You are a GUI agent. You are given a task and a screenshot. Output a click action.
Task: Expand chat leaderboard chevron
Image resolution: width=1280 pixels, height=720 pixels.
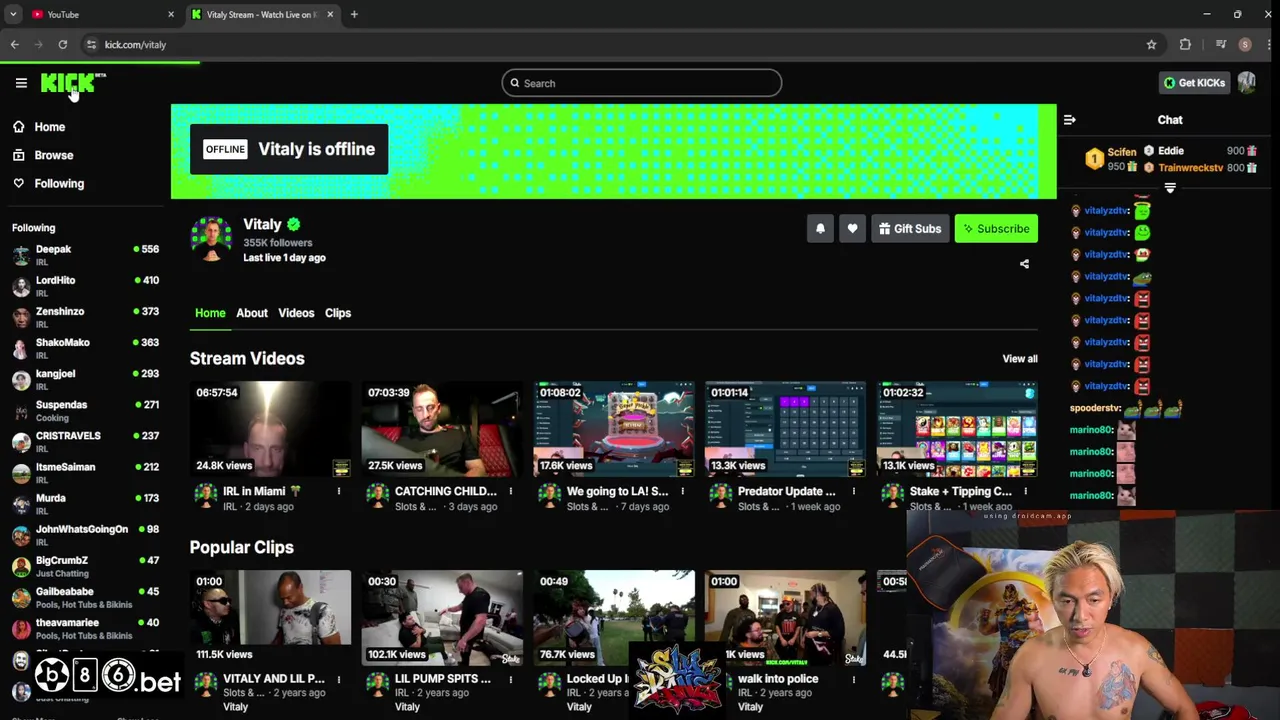click(1170, 188)
